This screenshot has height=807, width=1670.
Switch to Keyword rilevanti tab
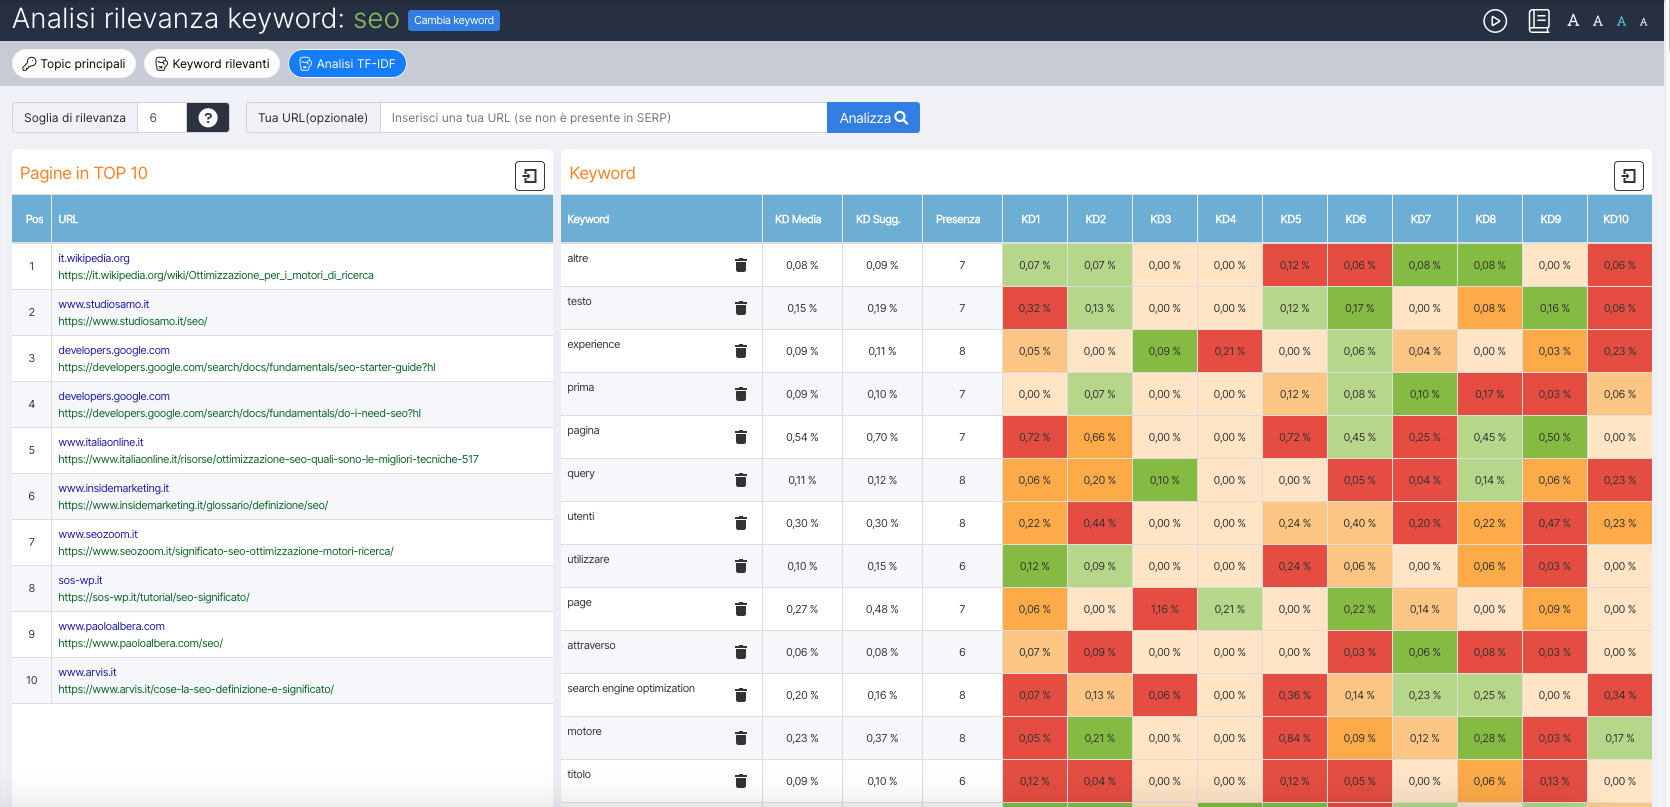[212, 63]
